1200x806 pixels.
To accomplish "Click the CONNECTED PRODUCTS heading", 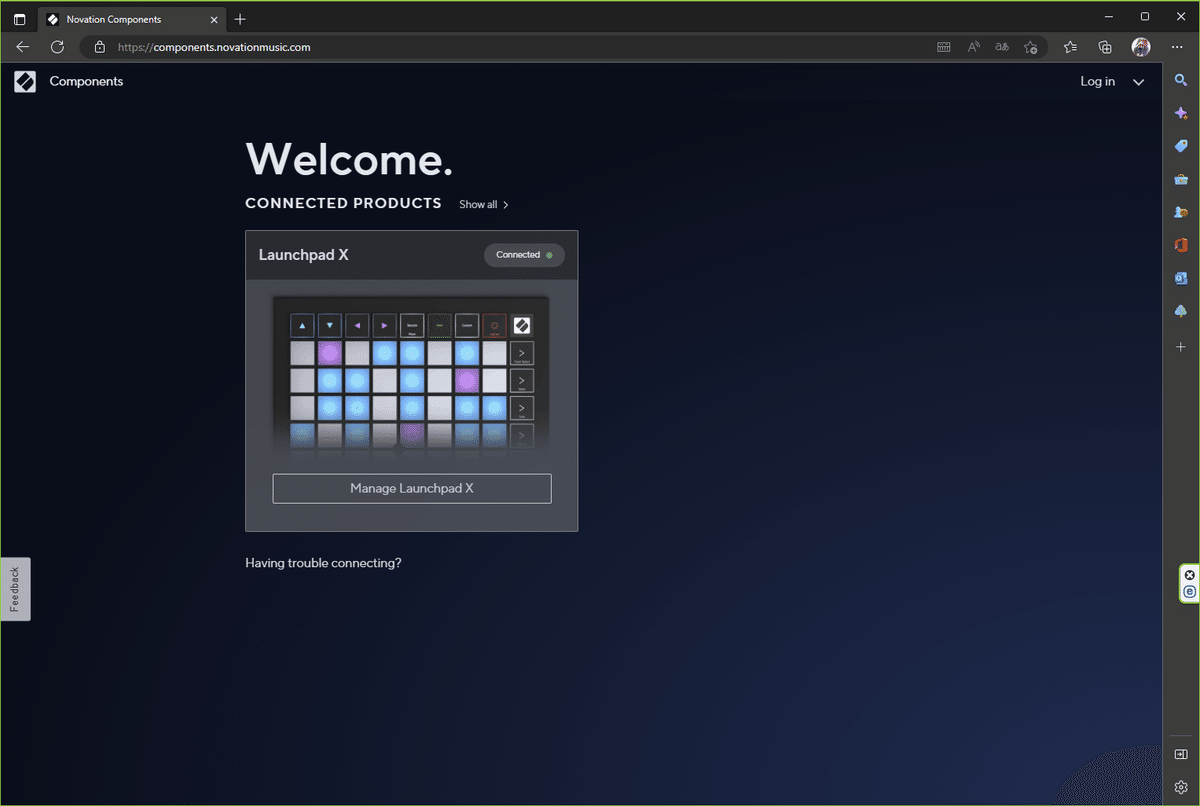I will coord(343,203).
